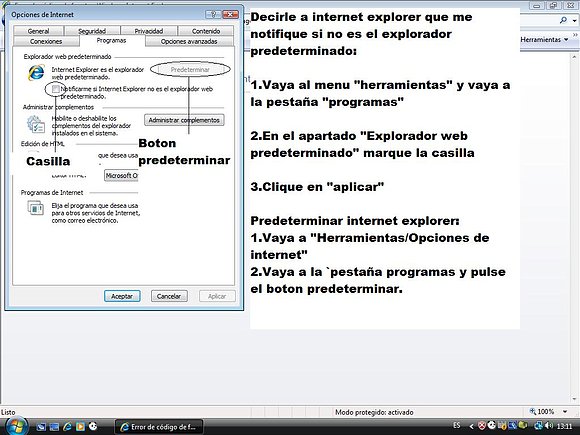Click Show Desktop icon in Quick Launch

41,426
